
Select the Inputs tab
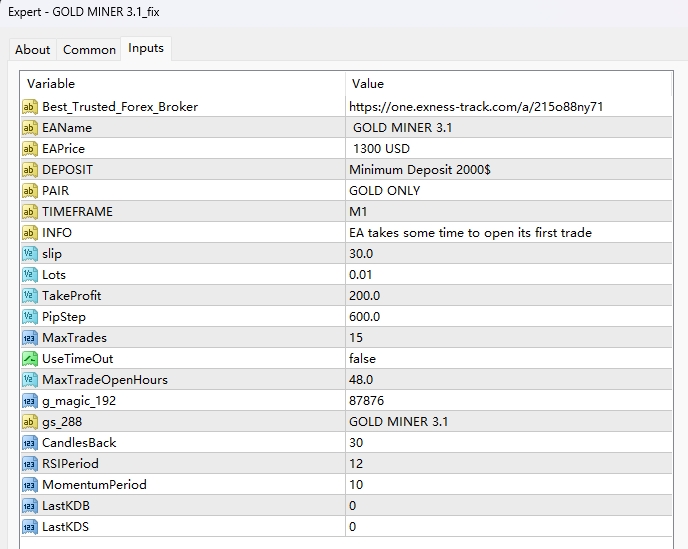146,48
